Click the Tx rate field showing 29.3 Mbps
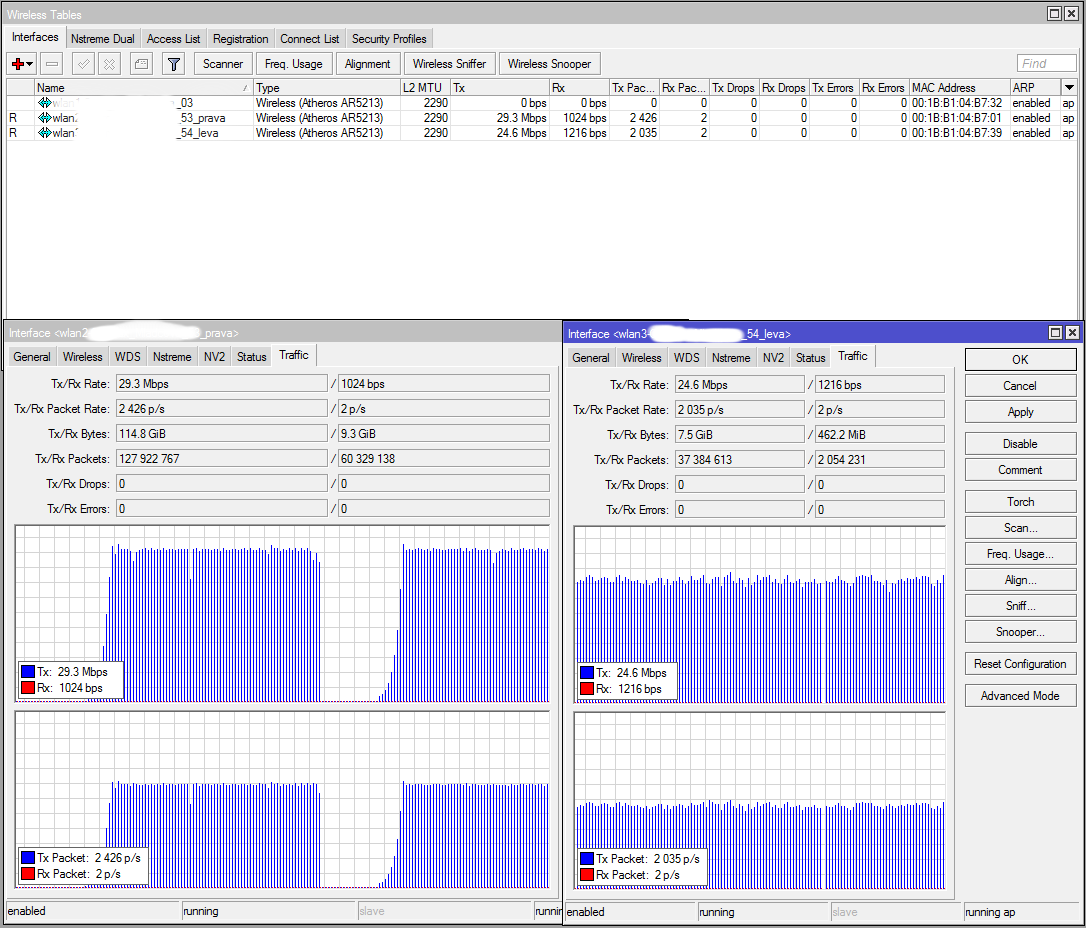The image size is (1086, 928). click(x=222, y=384)
